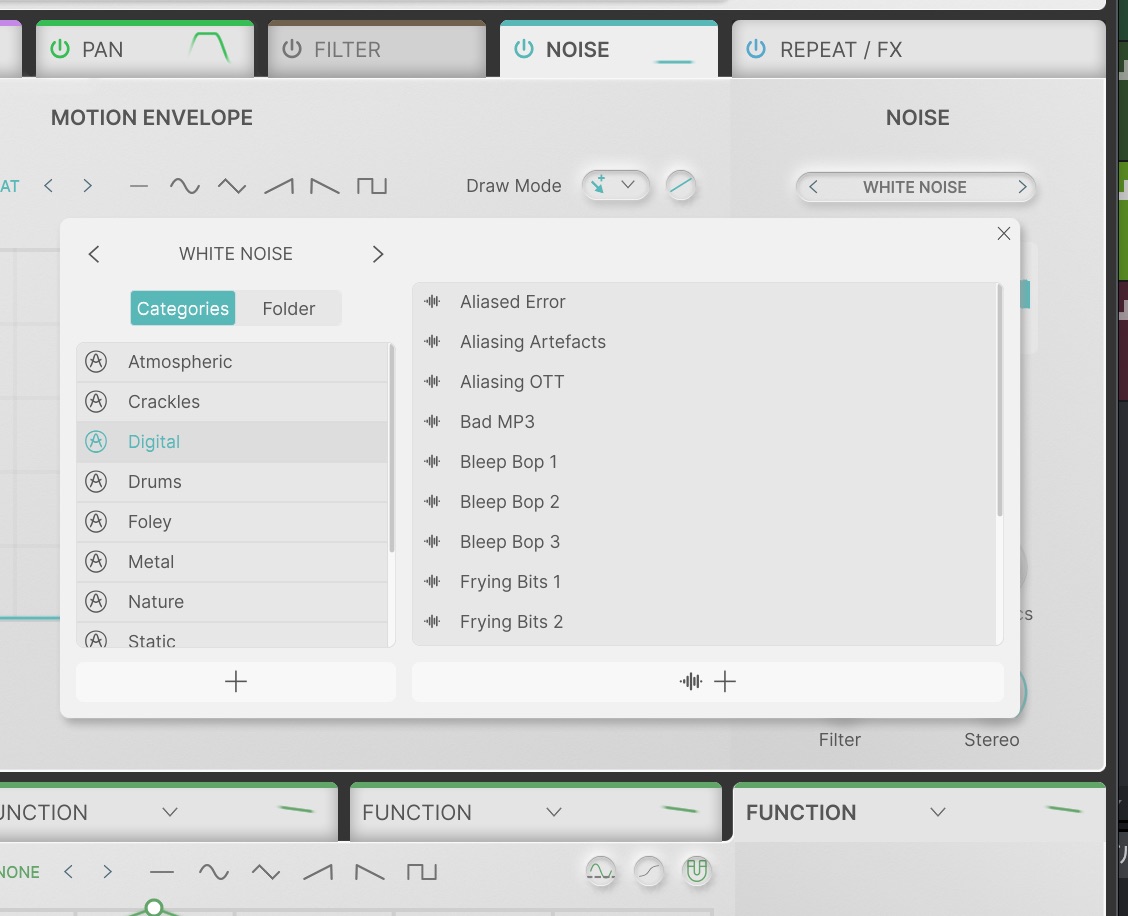This screenshot has width=1128, height=916.
Task: Add a new sample with waveform plus button
Action: [x=707, y=682]
